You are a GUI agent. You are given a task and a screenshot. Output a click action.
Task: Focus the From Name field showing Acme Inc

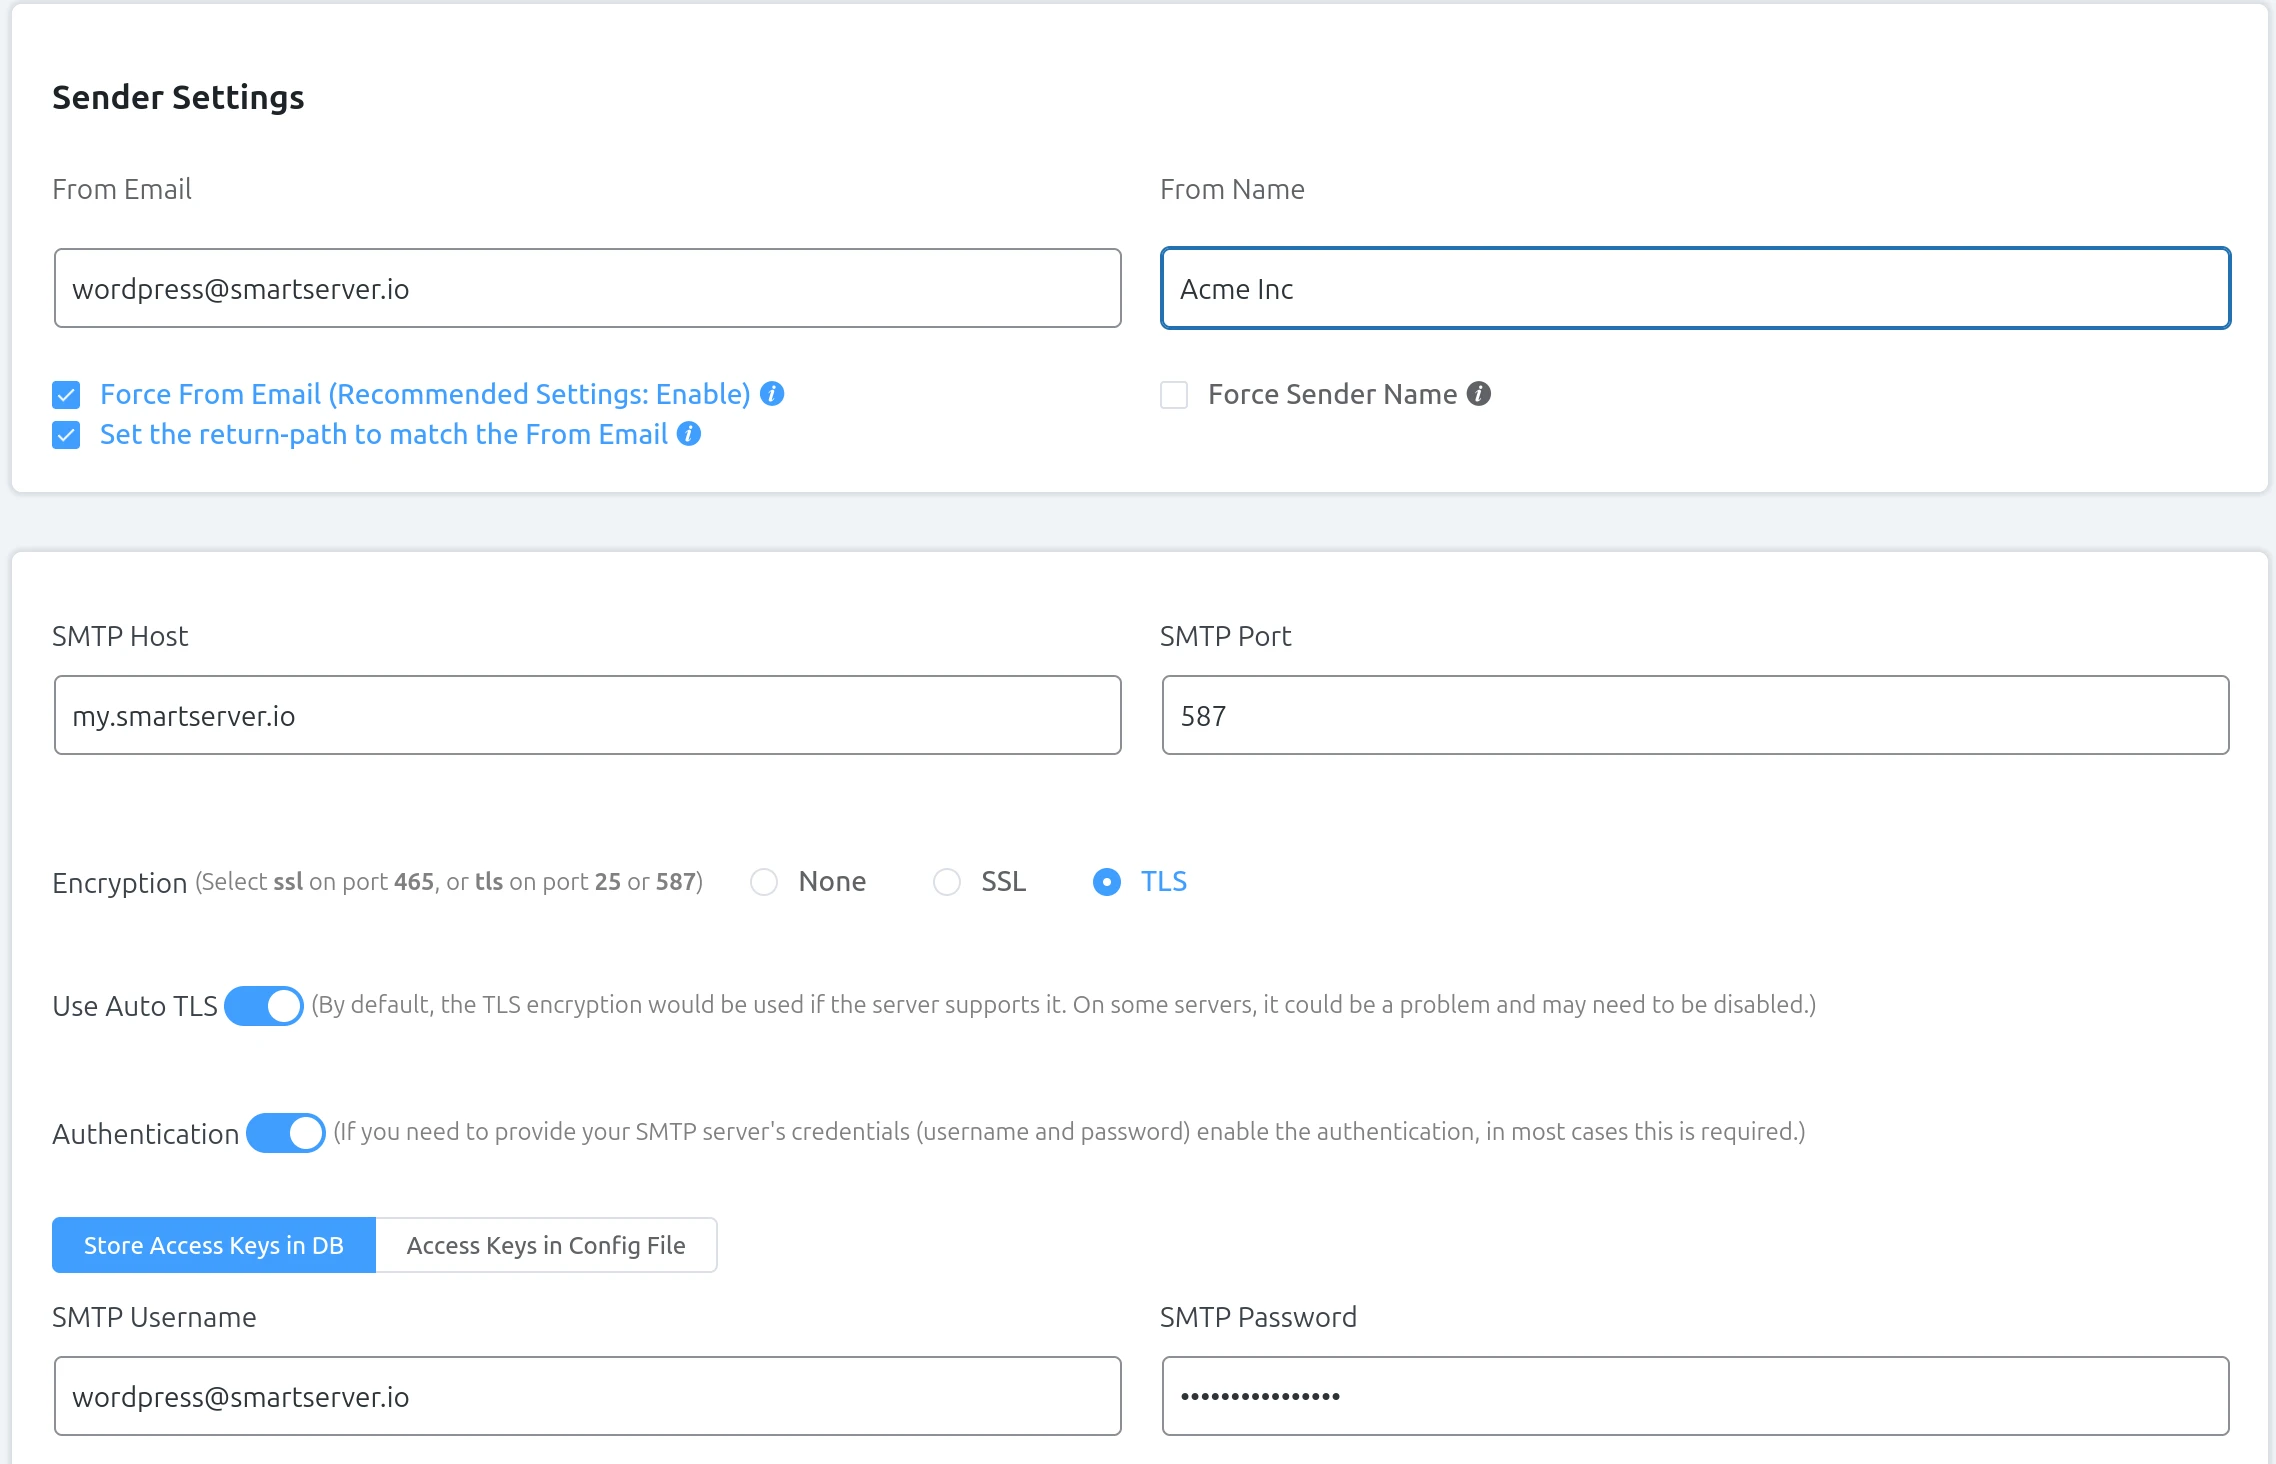click(1695, 288)
